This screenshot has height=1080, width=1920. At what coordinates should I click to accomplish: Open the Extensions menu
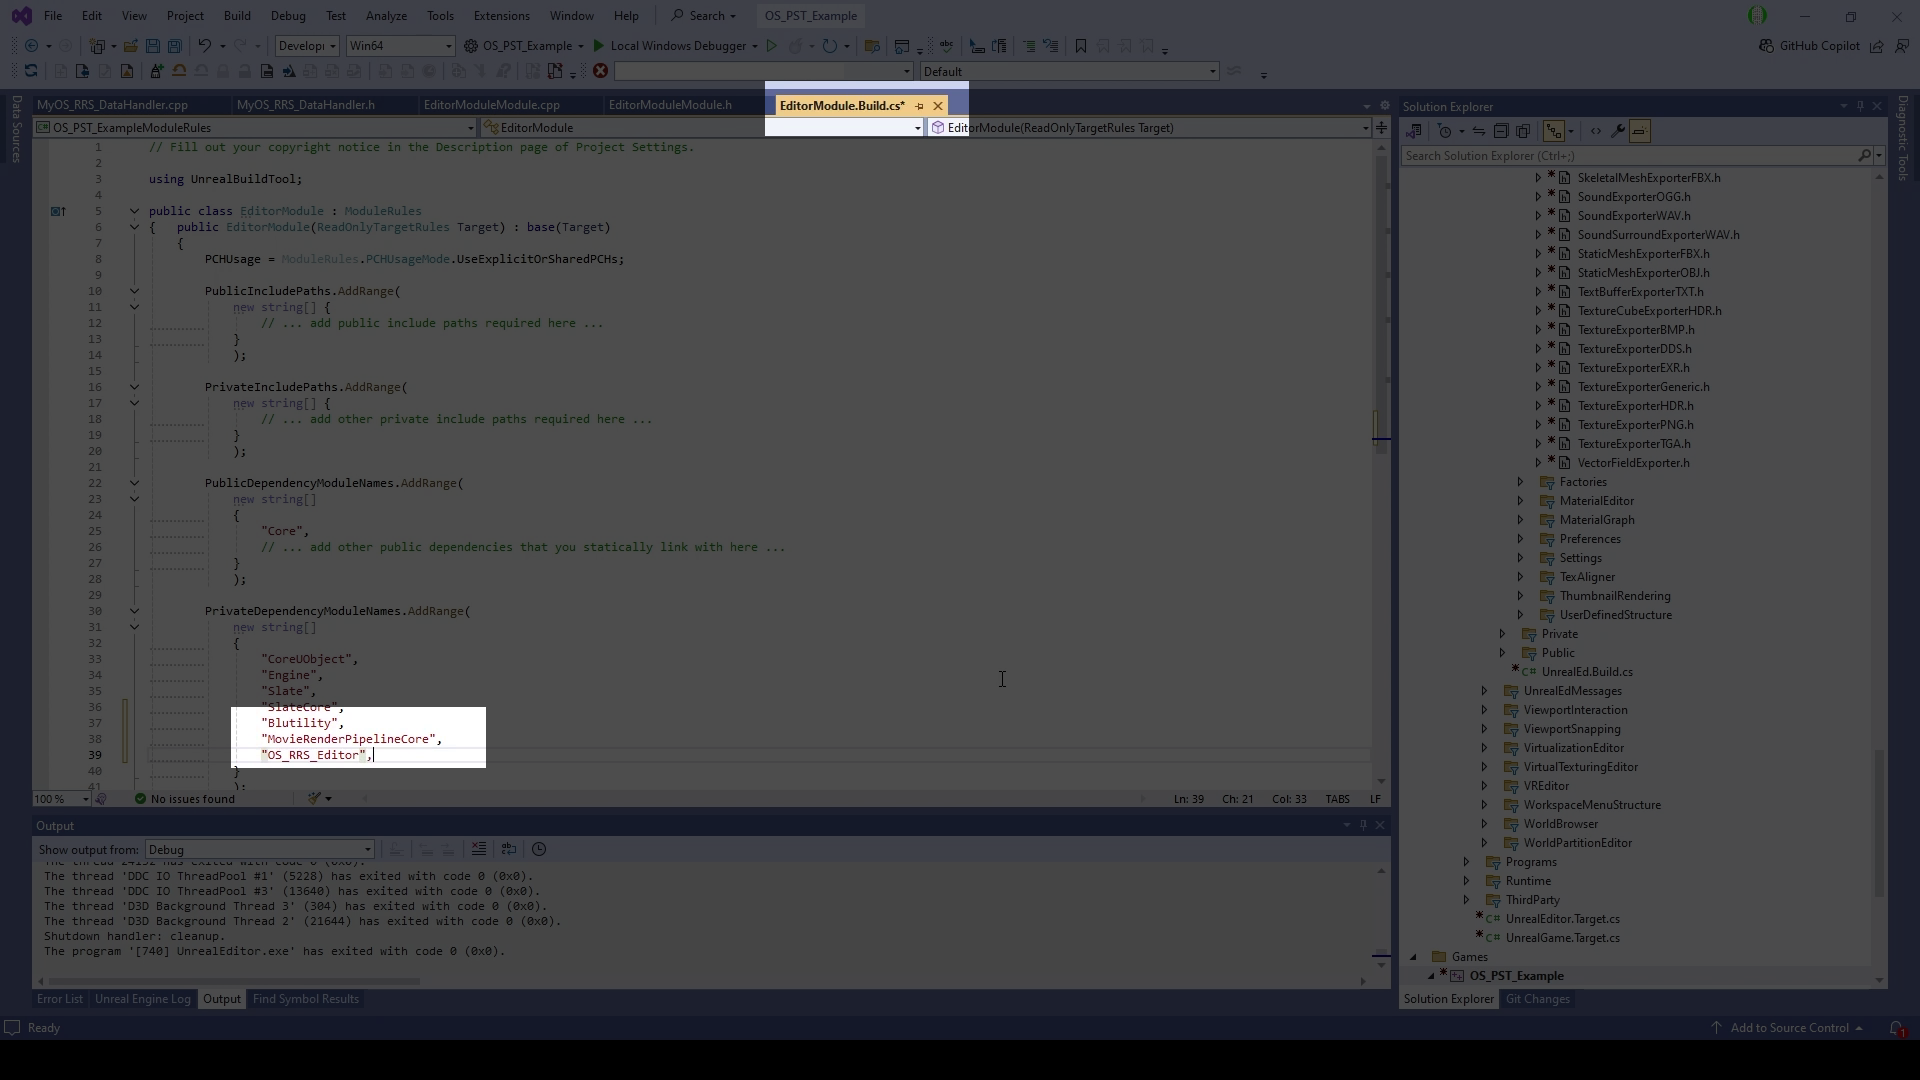click(501, 16)
